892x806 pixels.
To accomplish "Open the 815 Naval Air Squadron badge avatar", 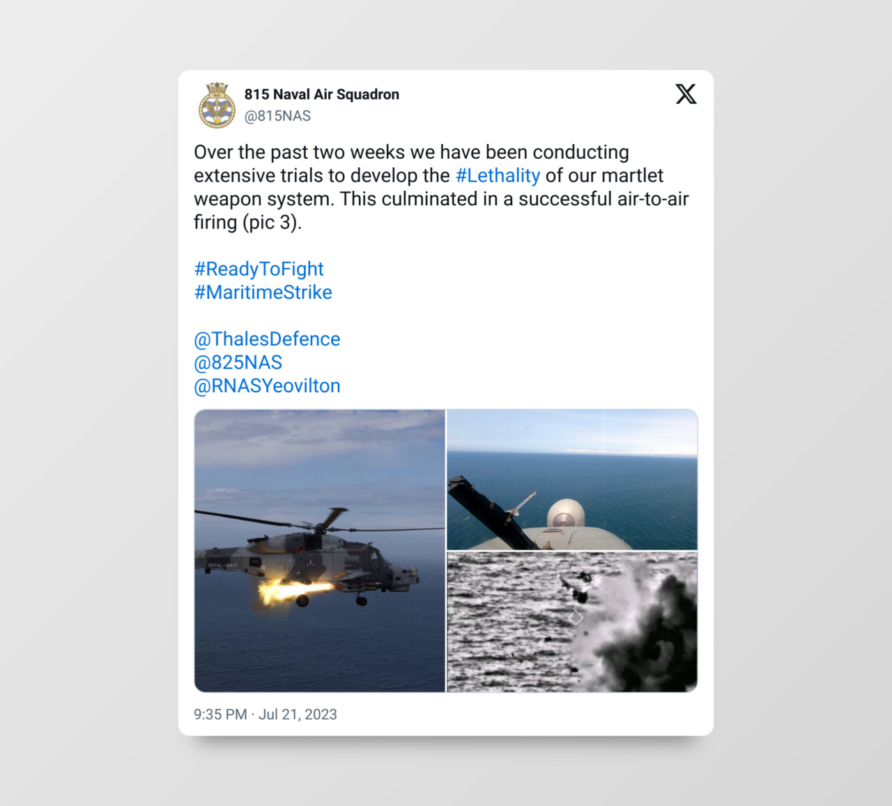I will point(217,105).
